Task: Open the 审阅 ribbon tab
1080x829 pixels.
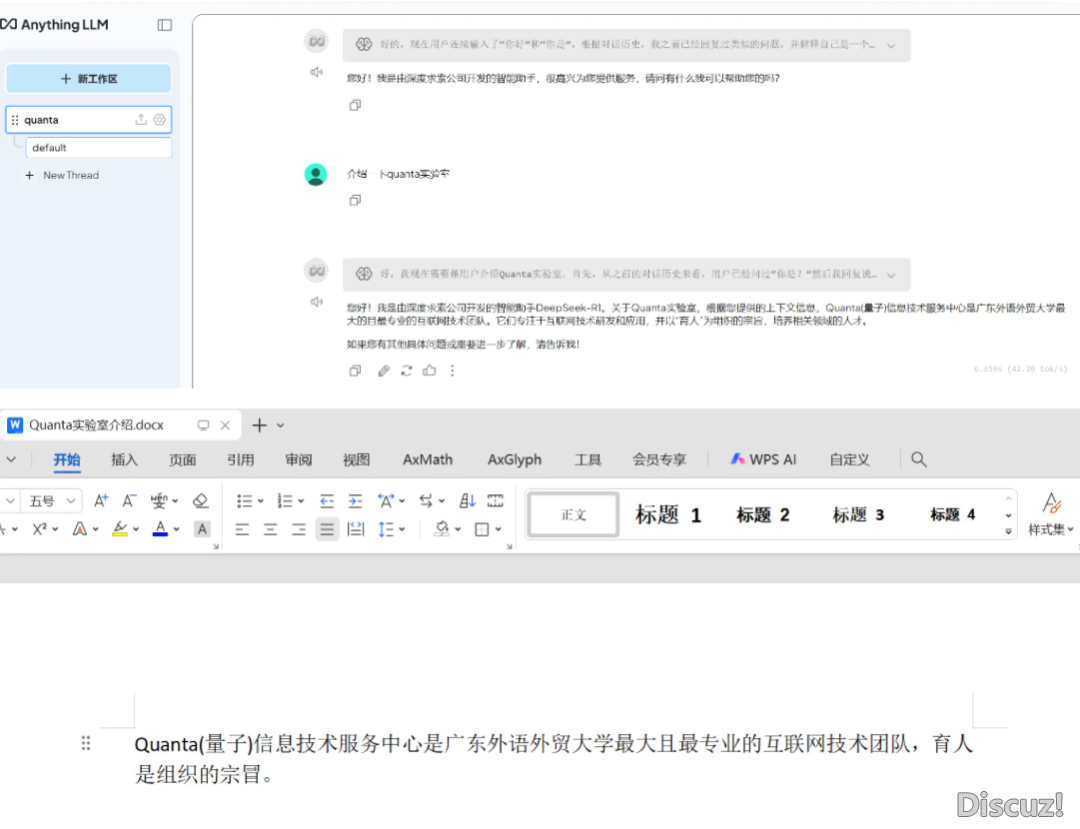Action: [298, 460]
